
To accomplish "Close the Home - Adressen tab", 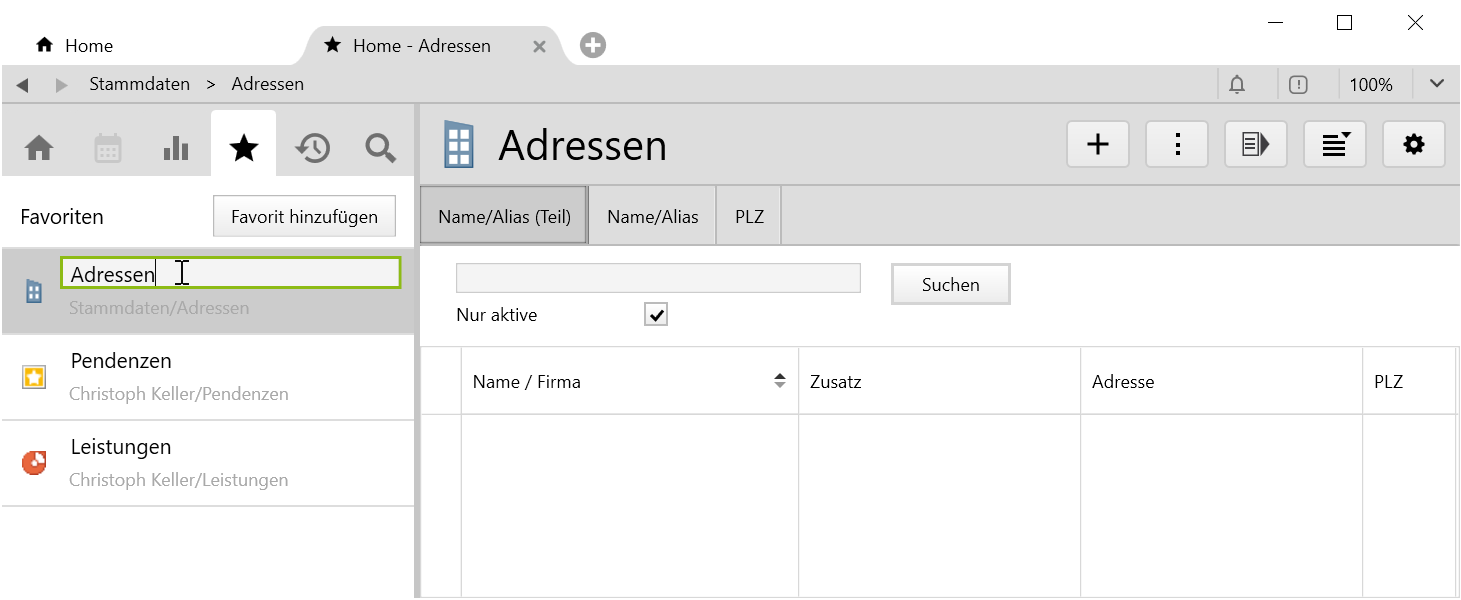I will coord(539,46).
